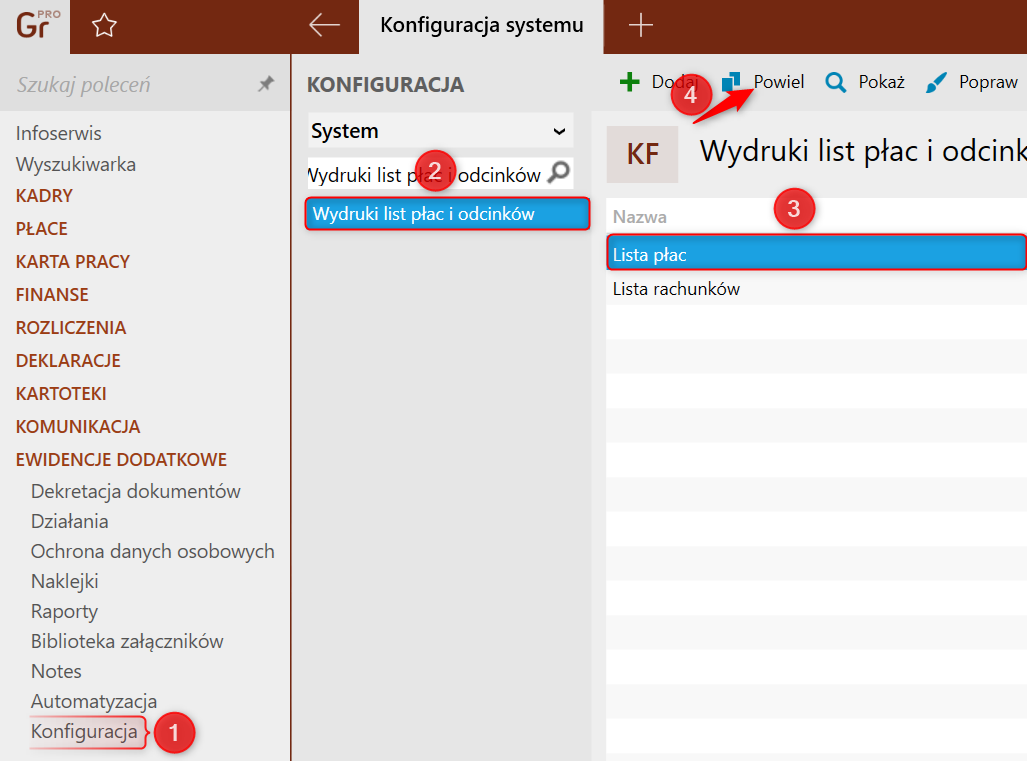
Task: Click the Popraw brush icon
Action: [936, 83]
